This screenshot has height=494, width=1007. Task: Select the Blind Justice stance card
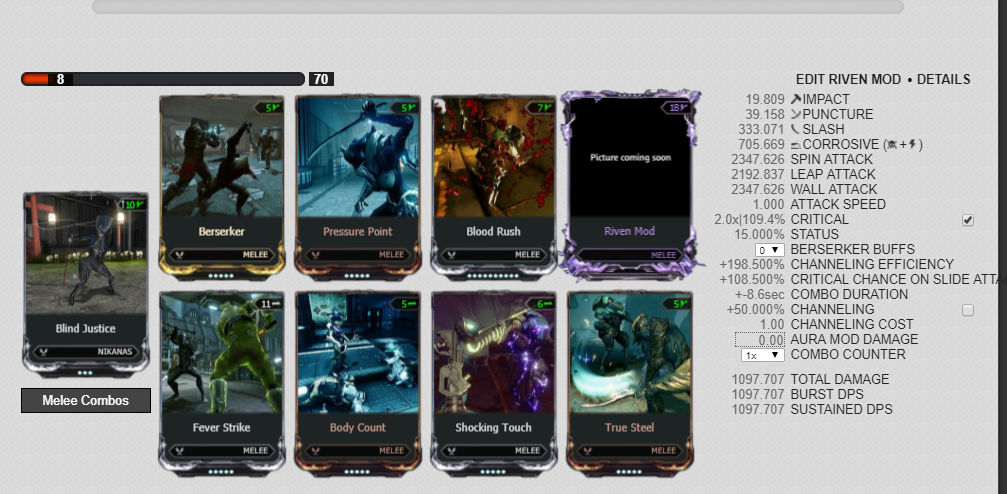(x=85, y=285)
